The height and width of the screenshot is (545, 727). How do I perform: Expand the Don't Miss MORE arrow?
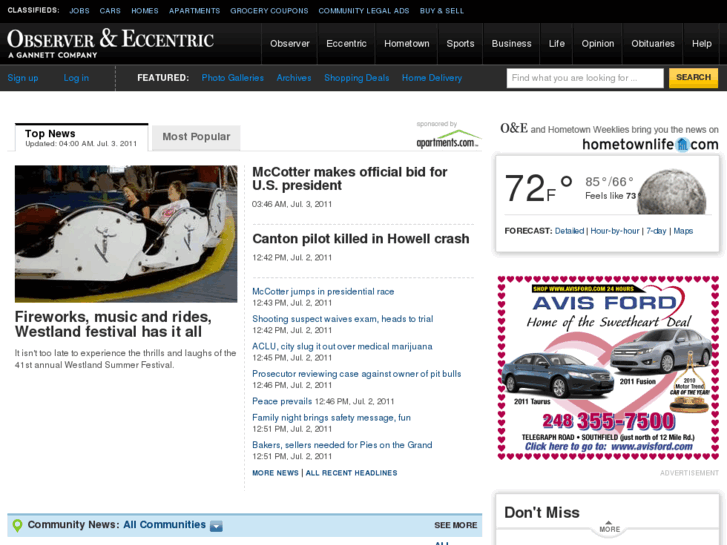[x=609, y=527]
